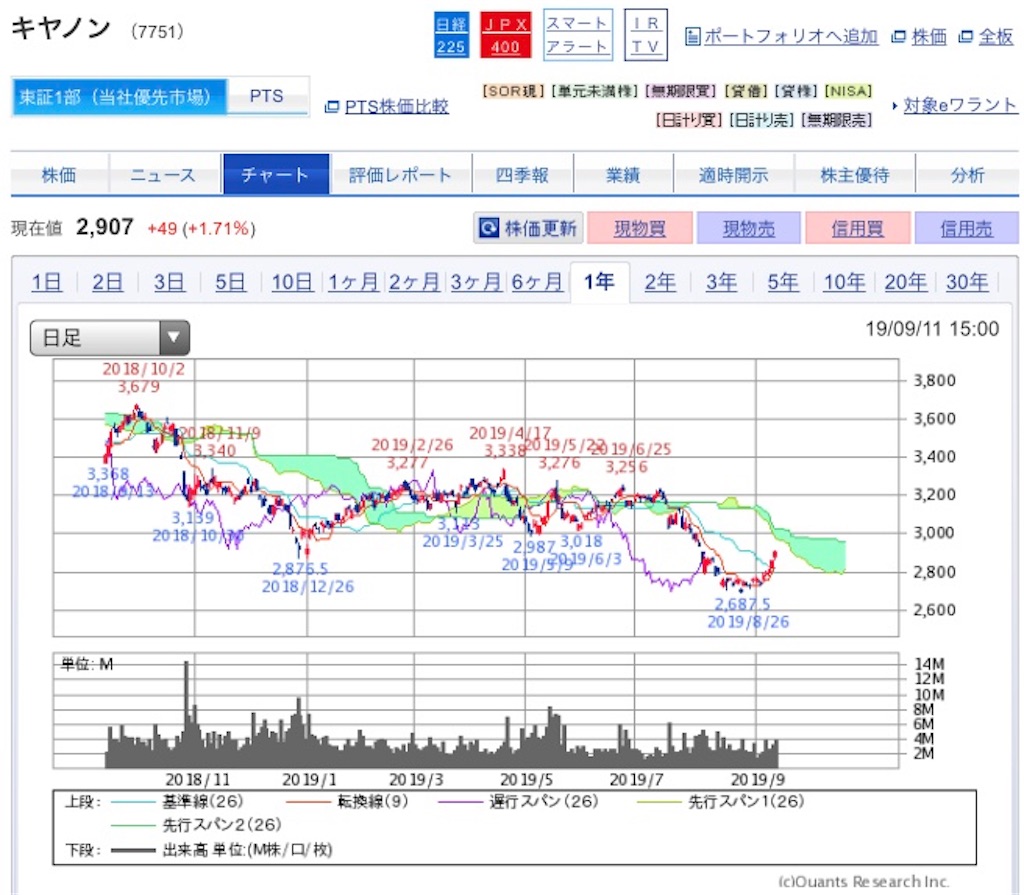Image resolution: width=1024 pixels, height=895 pixels.
Task: Open the 評価レポート tab
Action: tap(400, 174)
